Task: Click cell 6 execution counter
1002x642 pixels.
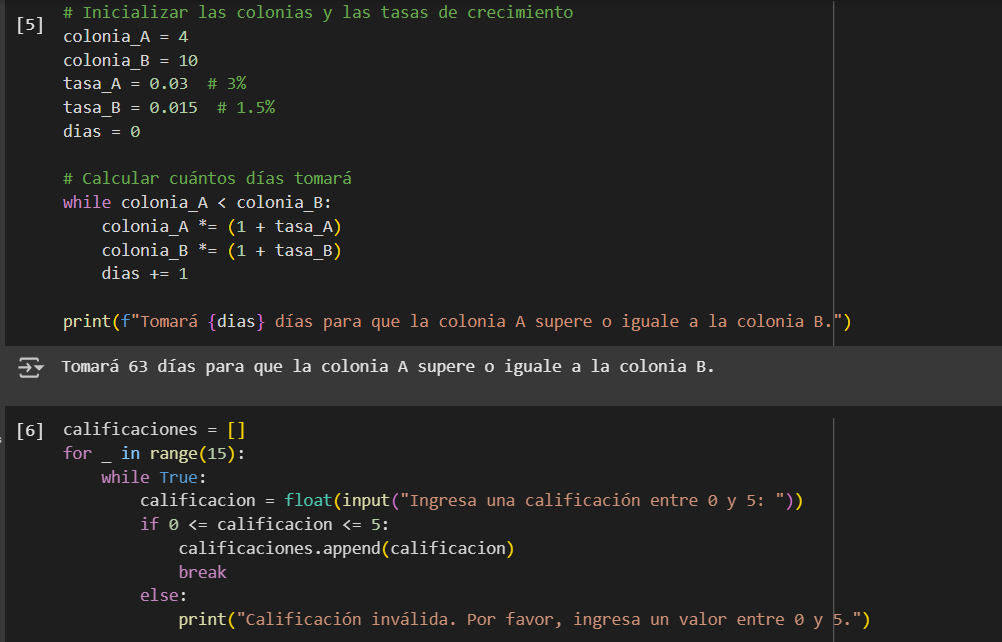Action: tap(30, 431)
